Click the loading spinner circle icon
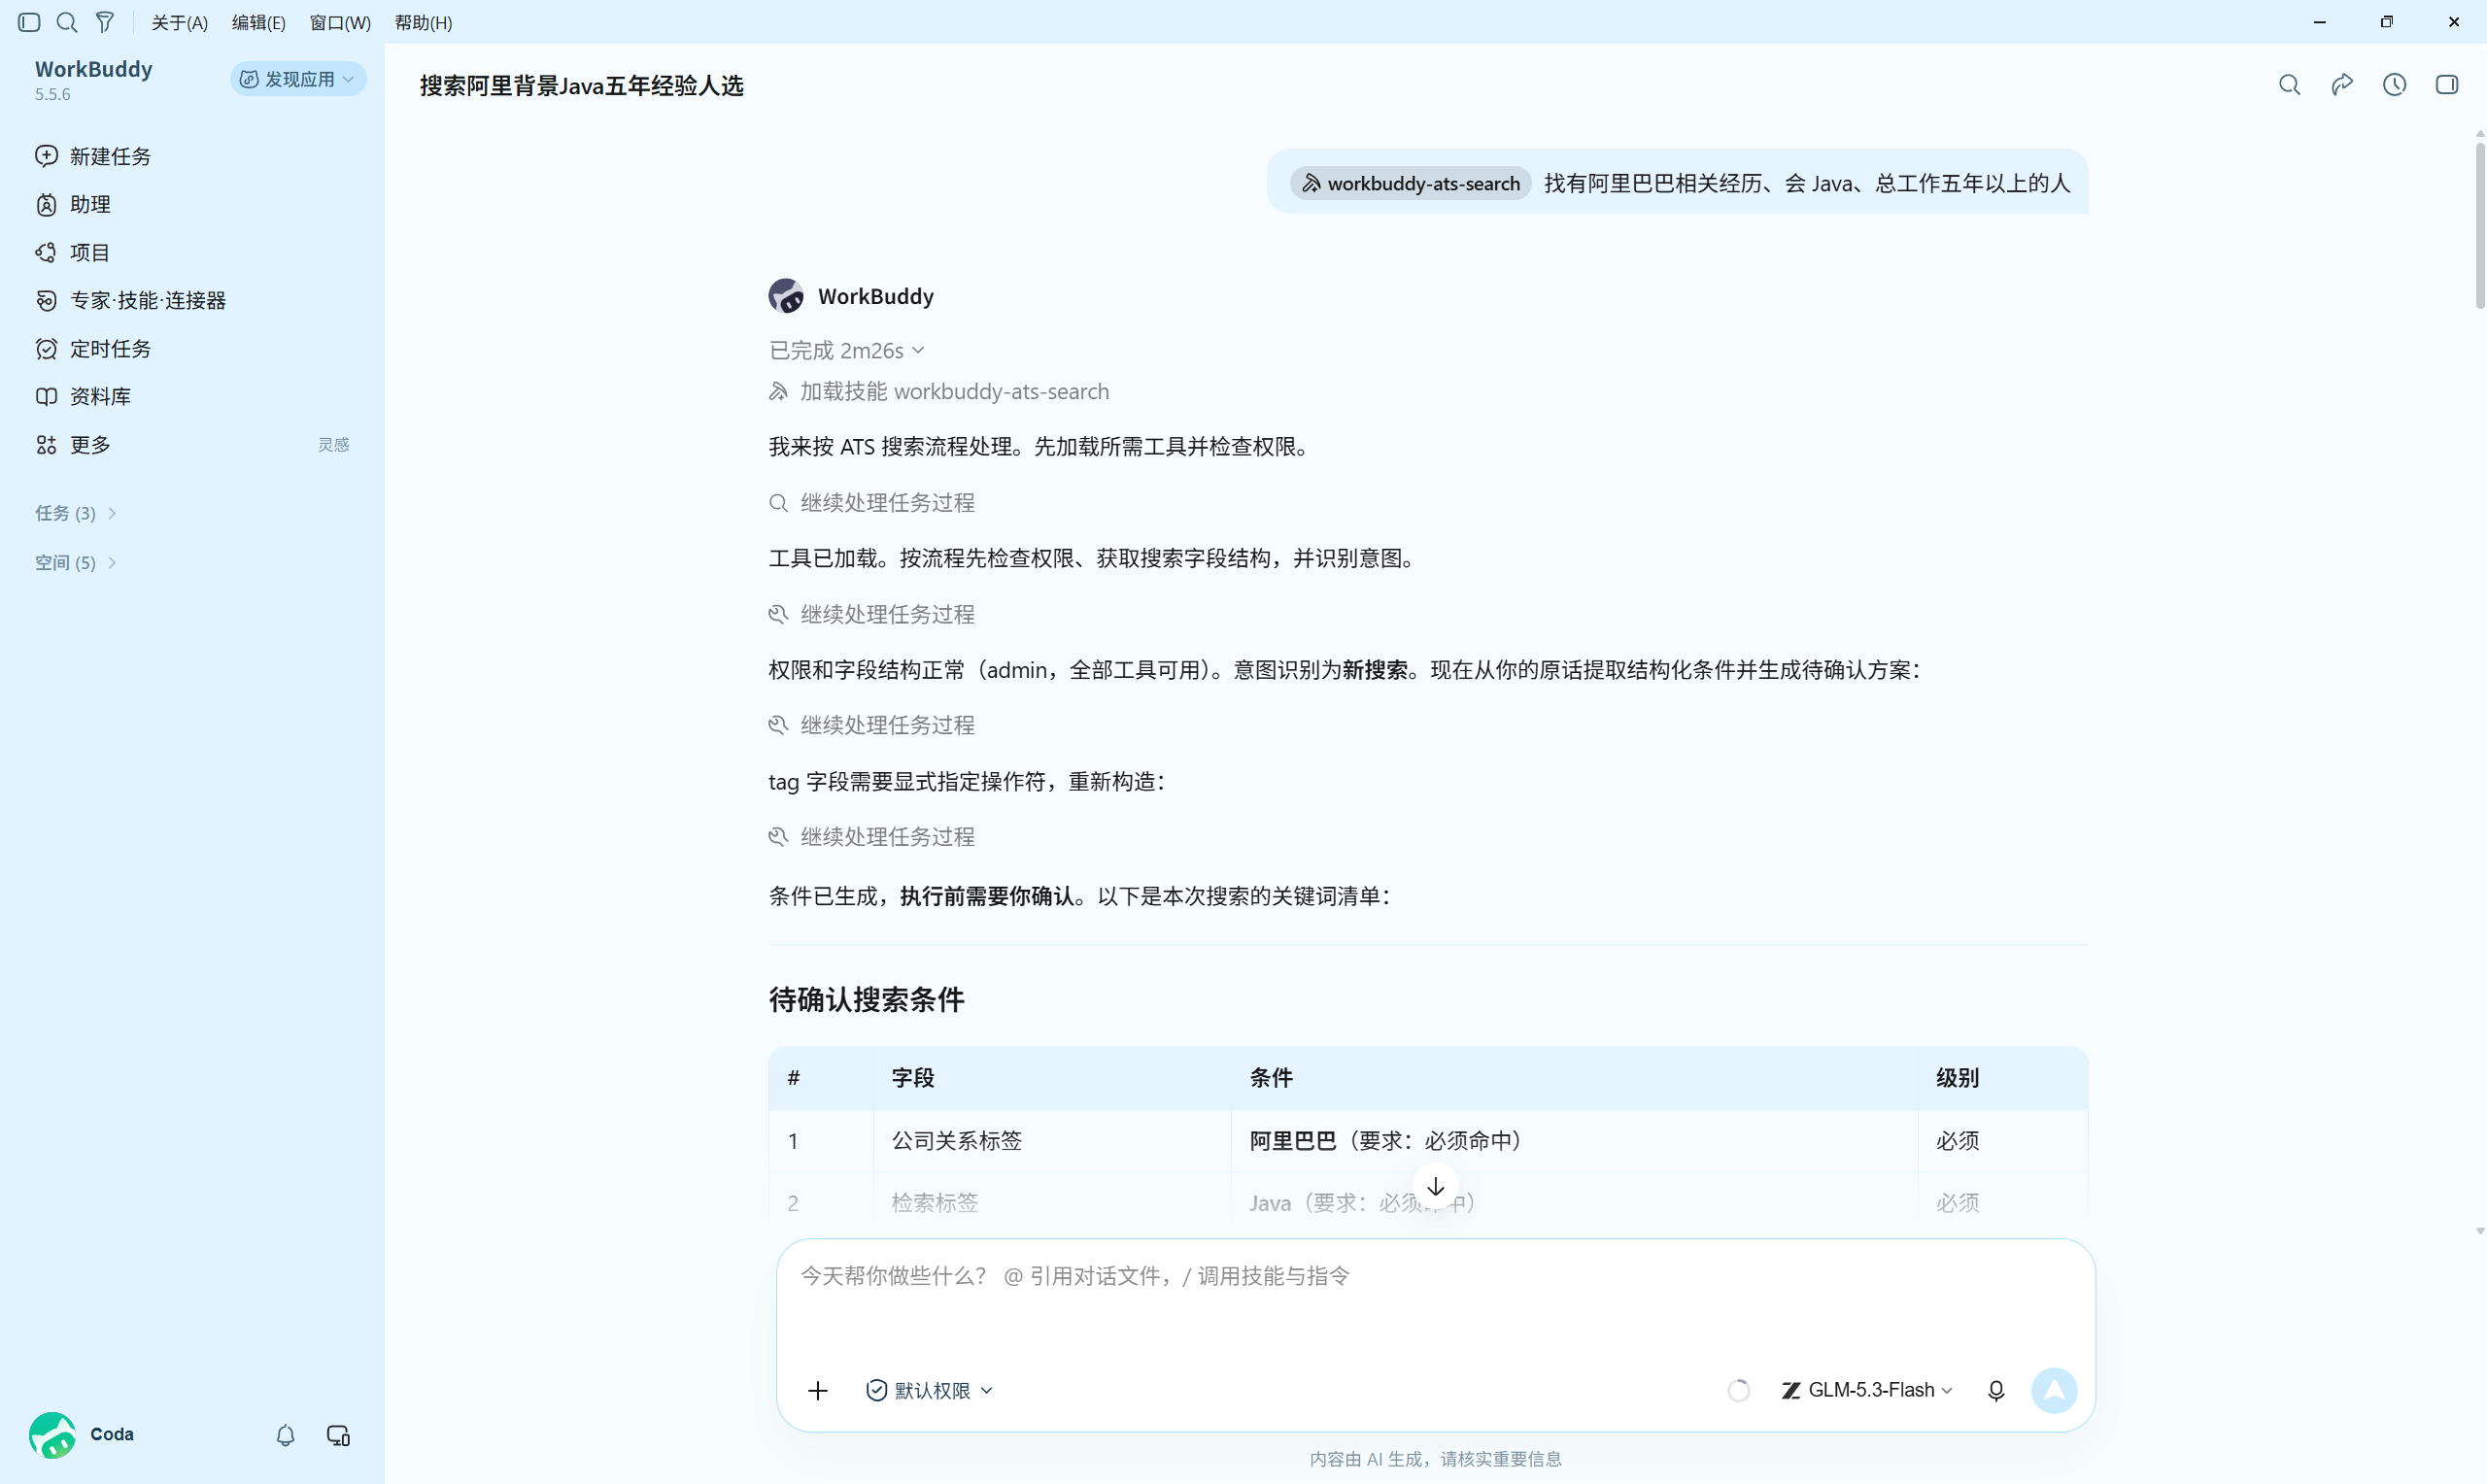This screenshot has width=2487, height=1484. click(x=1738, y=1390)
